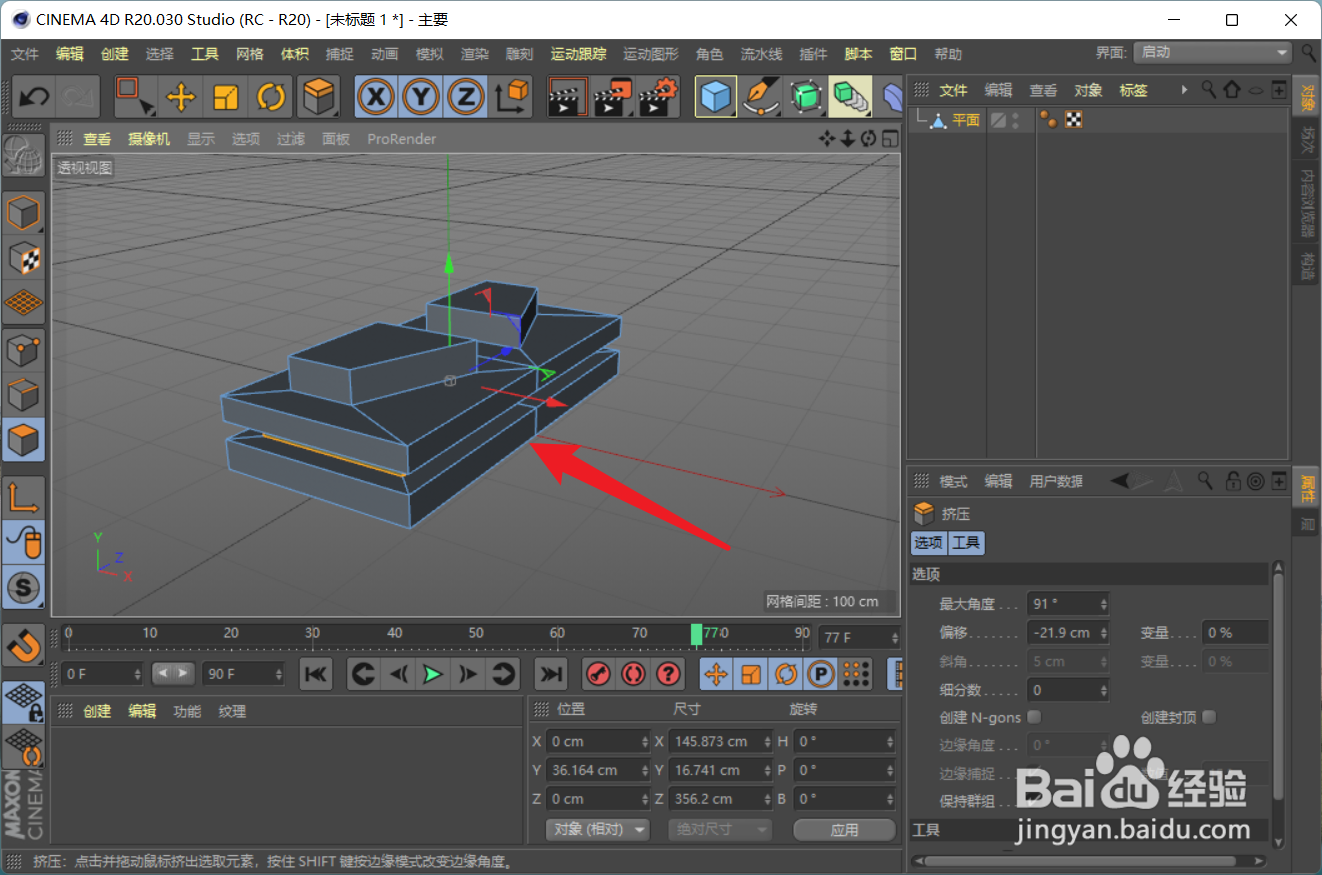The image size is (1322, 875).
Task: Switch to model mode in the left toolbar
Action: click(x=23, y=212)
